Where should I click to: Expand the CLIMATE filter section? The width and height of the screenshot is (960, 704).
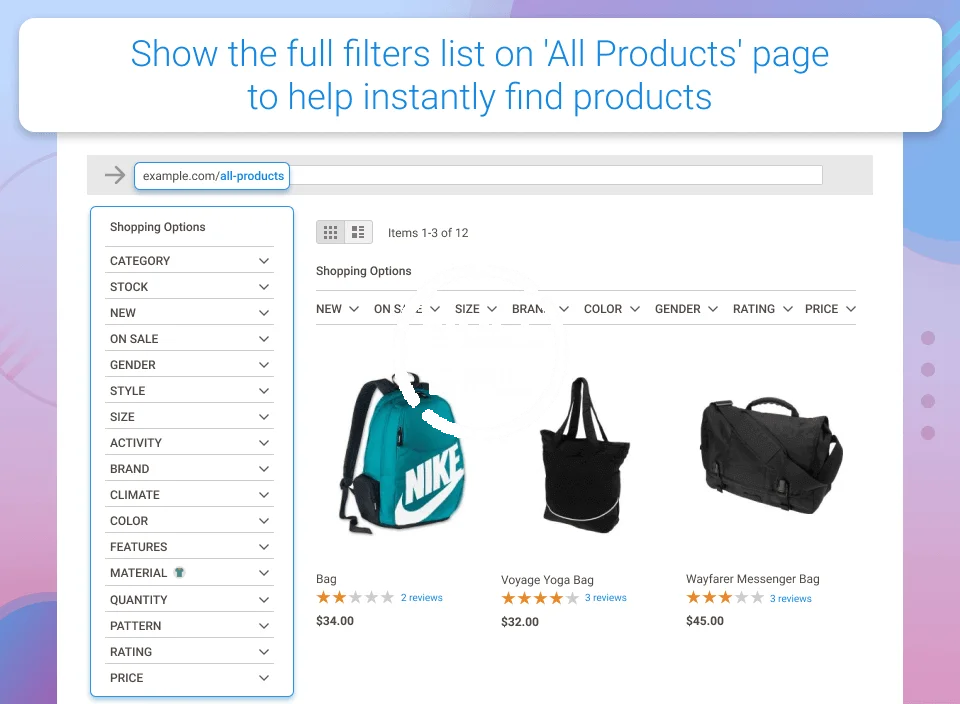(x=189, y=495)
